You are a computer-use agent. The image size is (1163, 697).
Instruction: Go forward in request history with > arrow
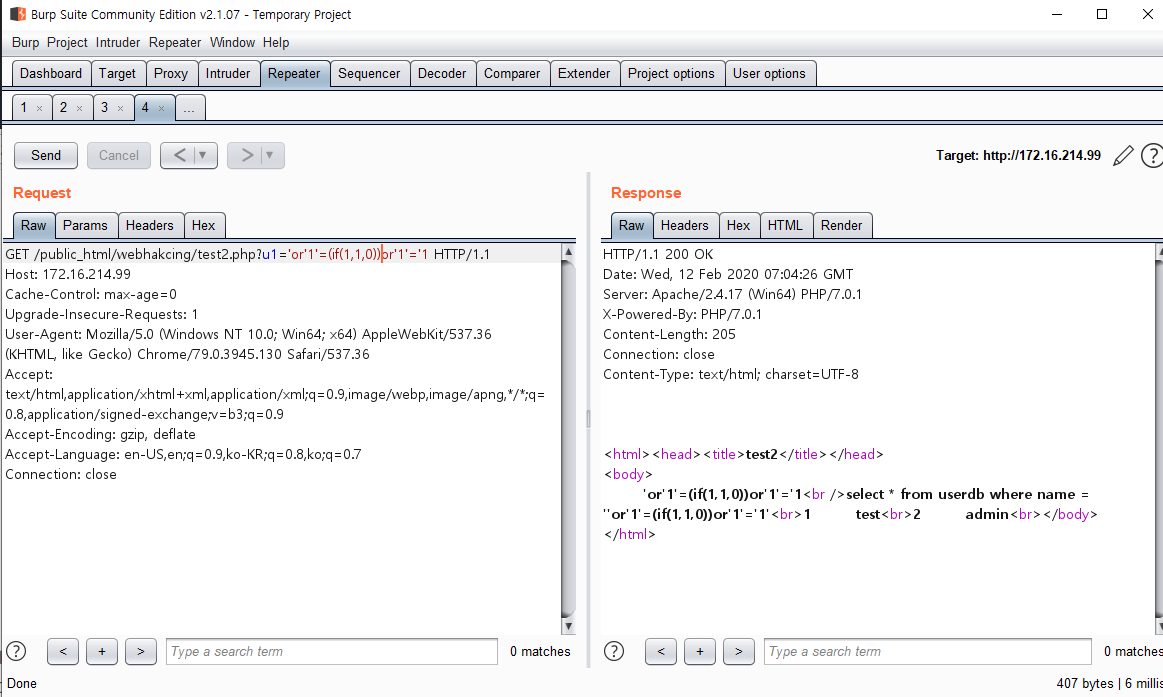(x=246, y=155)
